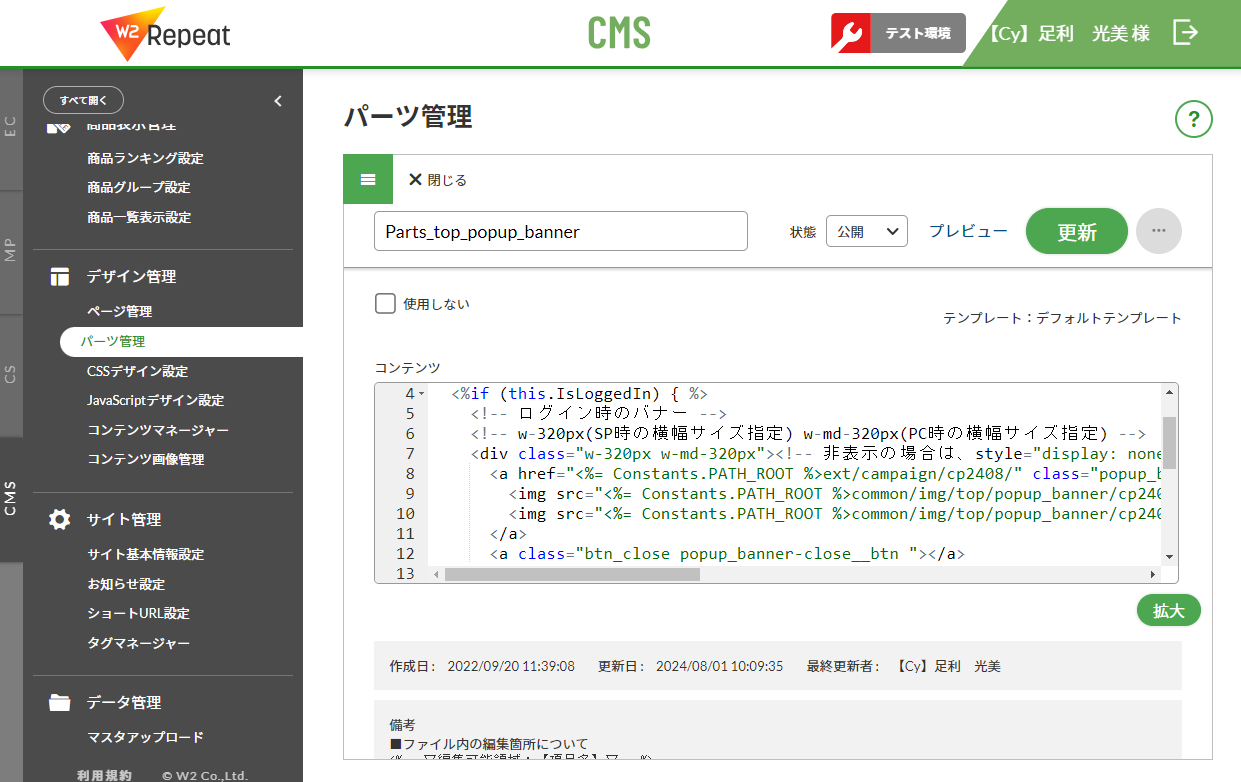Click the wrench test environment icon
Screen dimensions: 1241x782
point(851,33)
